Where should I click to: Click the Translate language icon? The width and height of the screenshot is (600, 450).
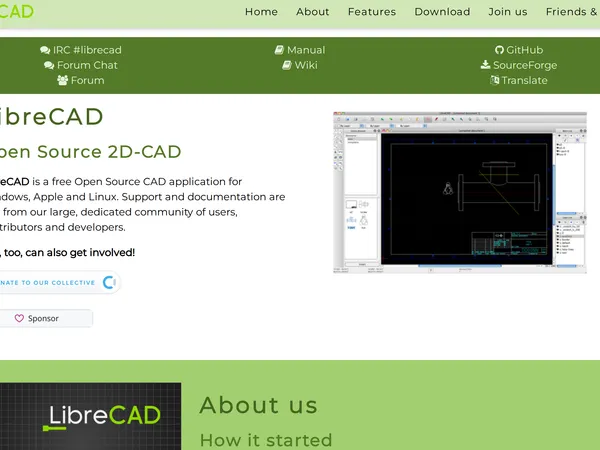pos(495,80)
